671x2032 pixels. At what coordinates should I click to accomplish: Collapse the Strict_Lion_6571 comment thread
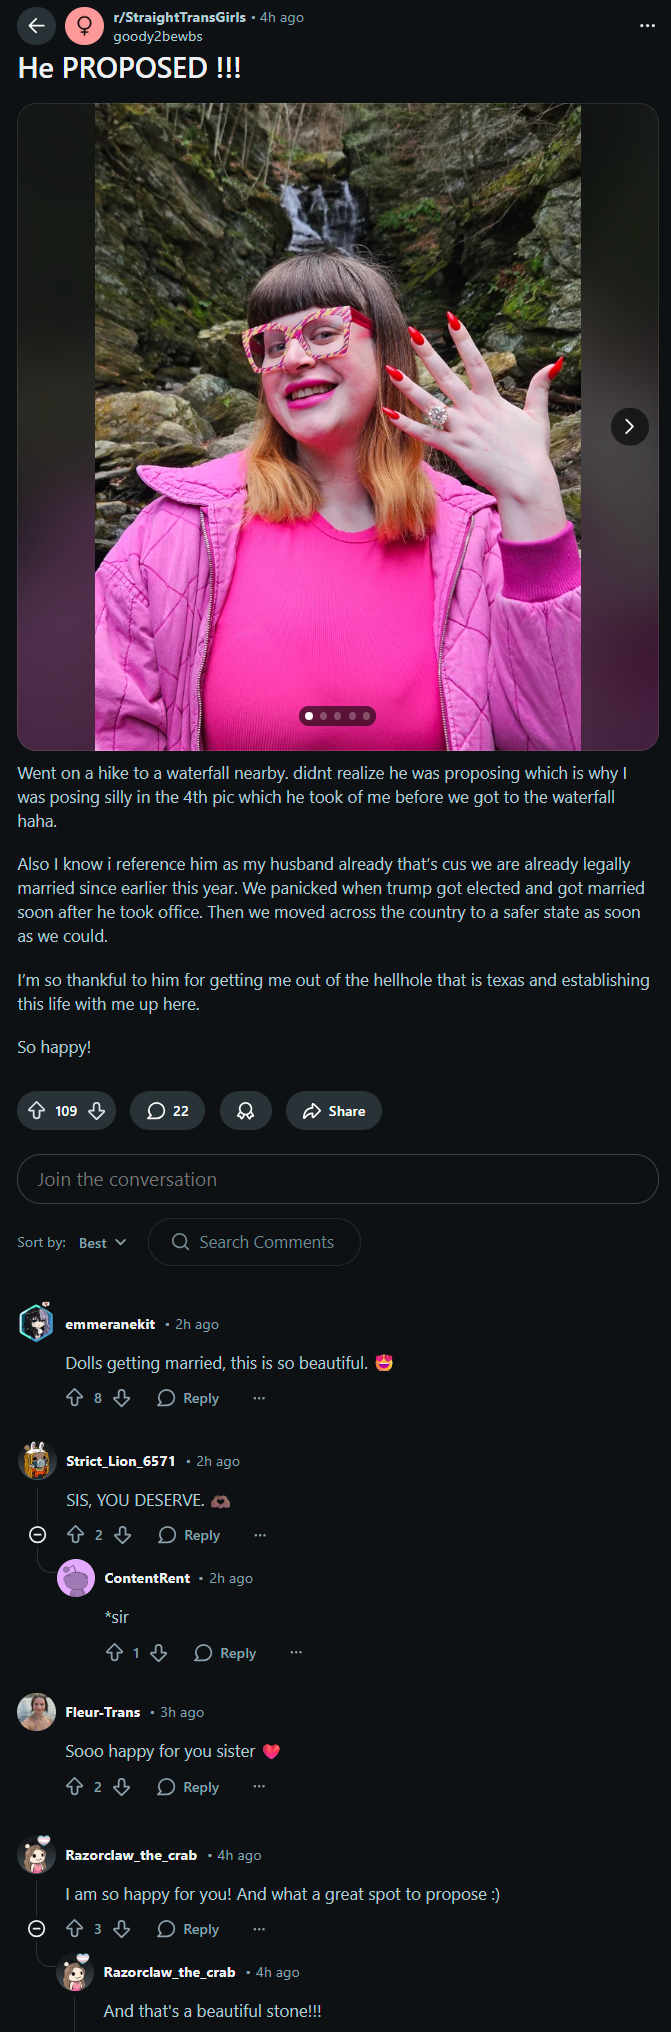tap(37, 1535)
